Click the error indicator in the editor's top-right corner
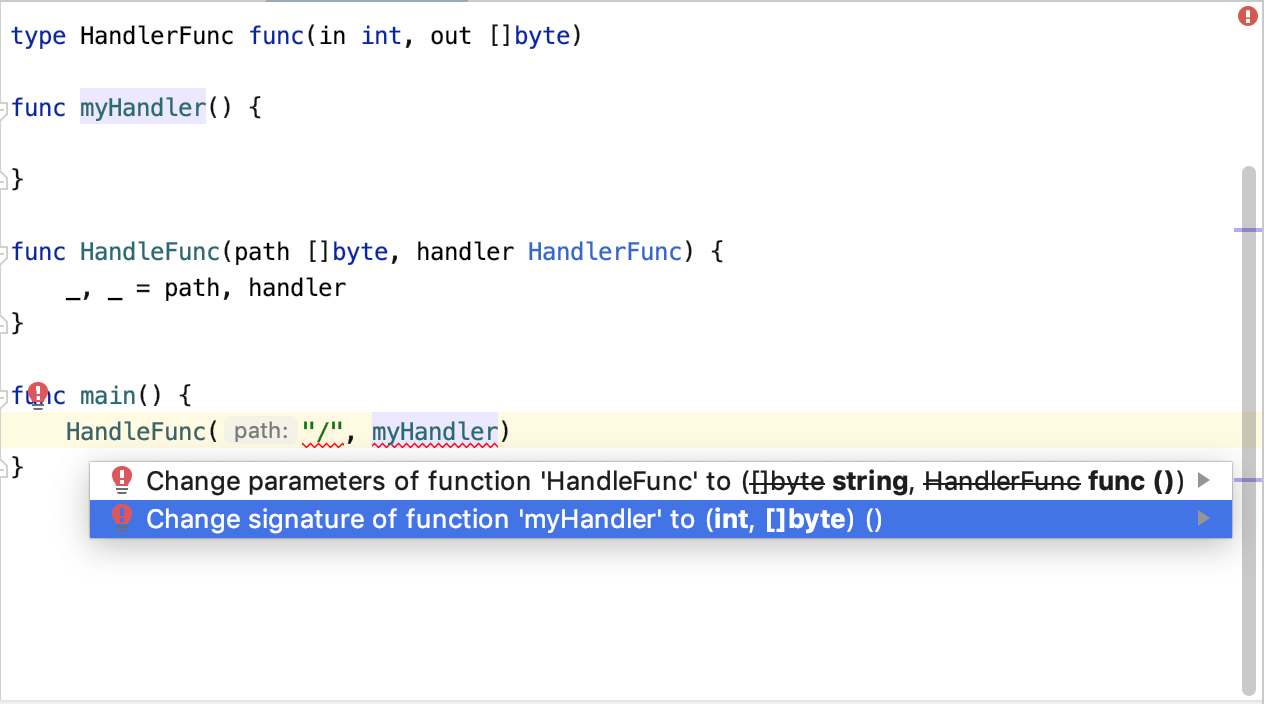The image size is (1264, 704). [x=1247, y=16]
